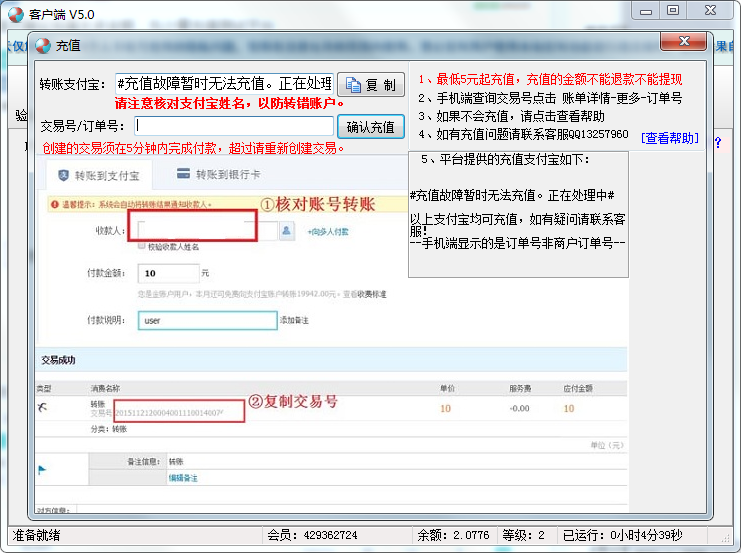Click the blue question mark icon in main window
The width and height of the screenshot is (741, 553).
click(718, 142)
